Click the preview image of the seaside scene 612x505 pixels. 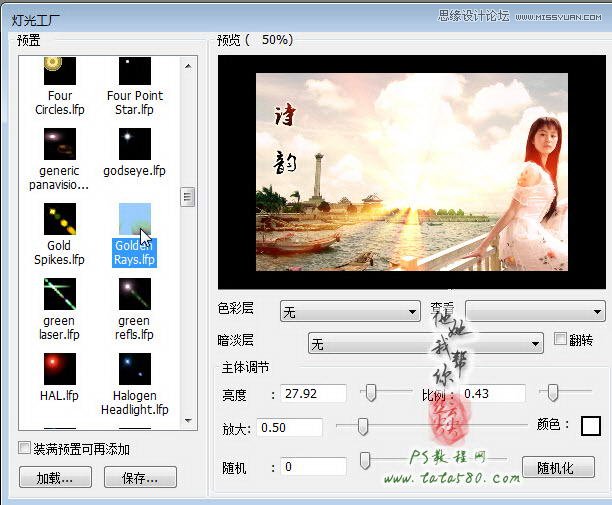point(412,172)
